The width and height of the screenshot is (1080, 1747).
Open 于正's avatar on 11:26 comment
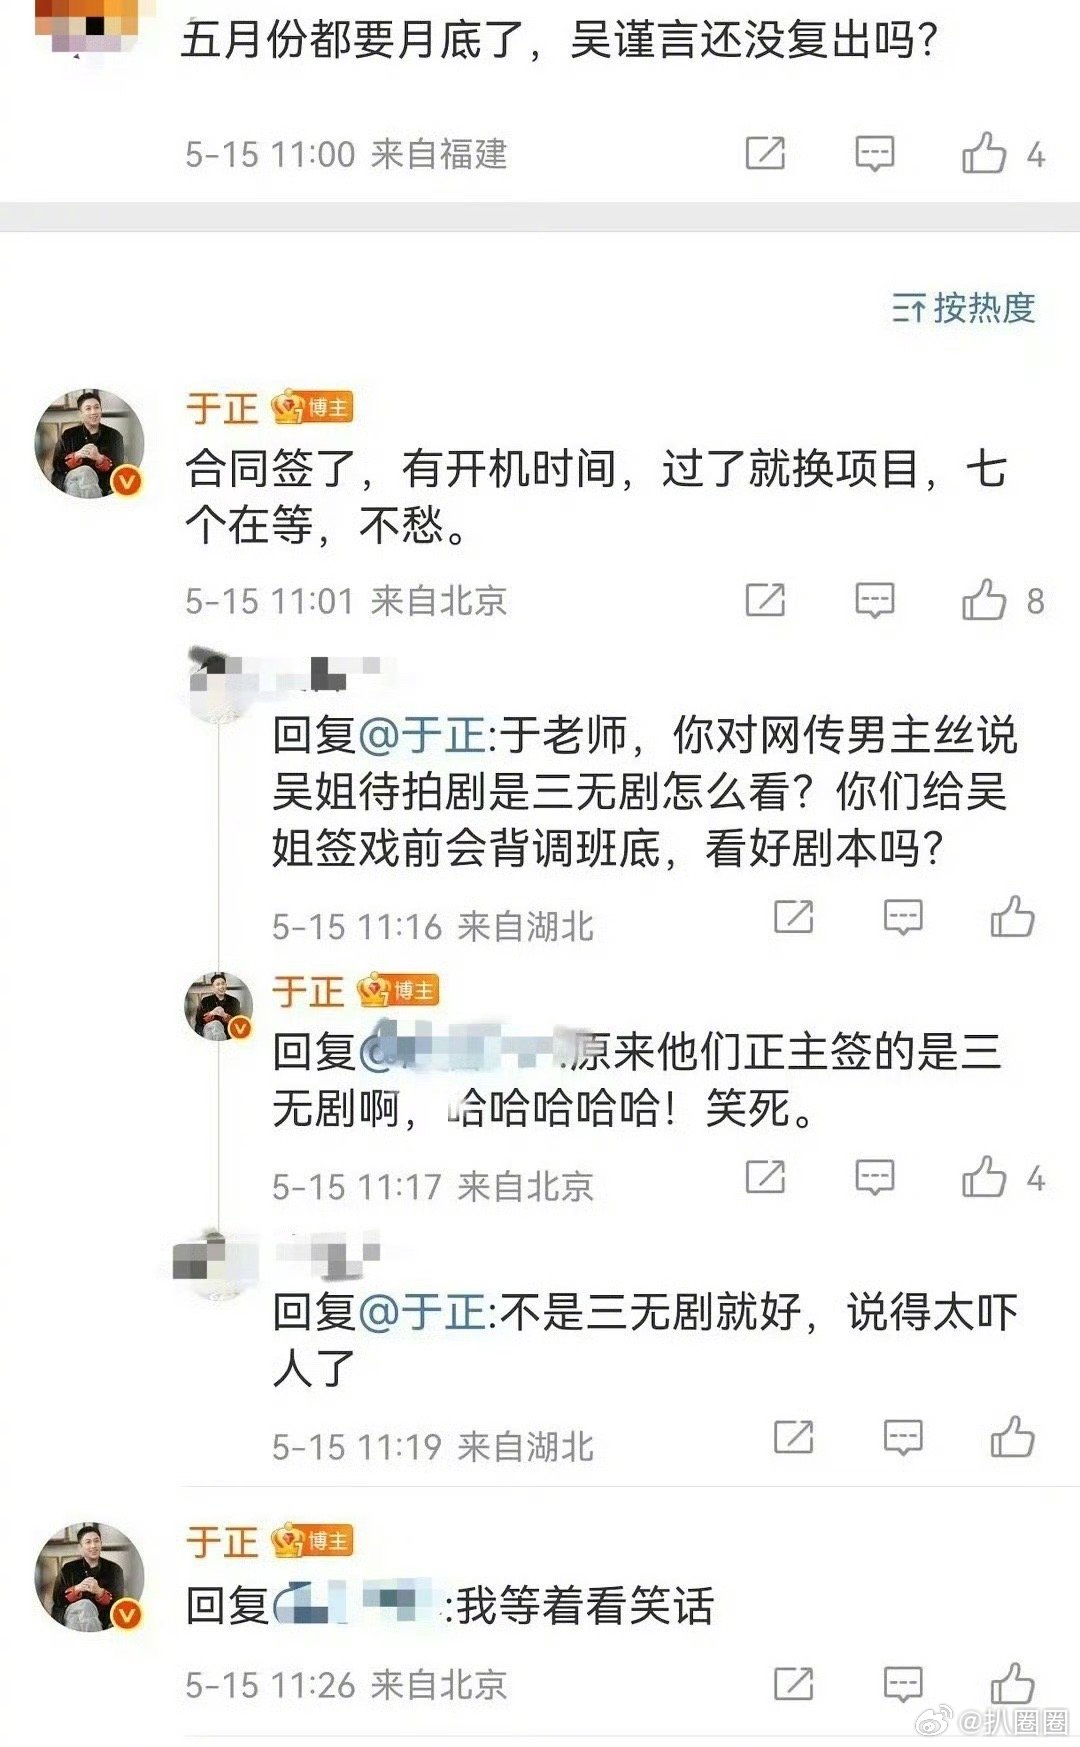(90, 1577)
